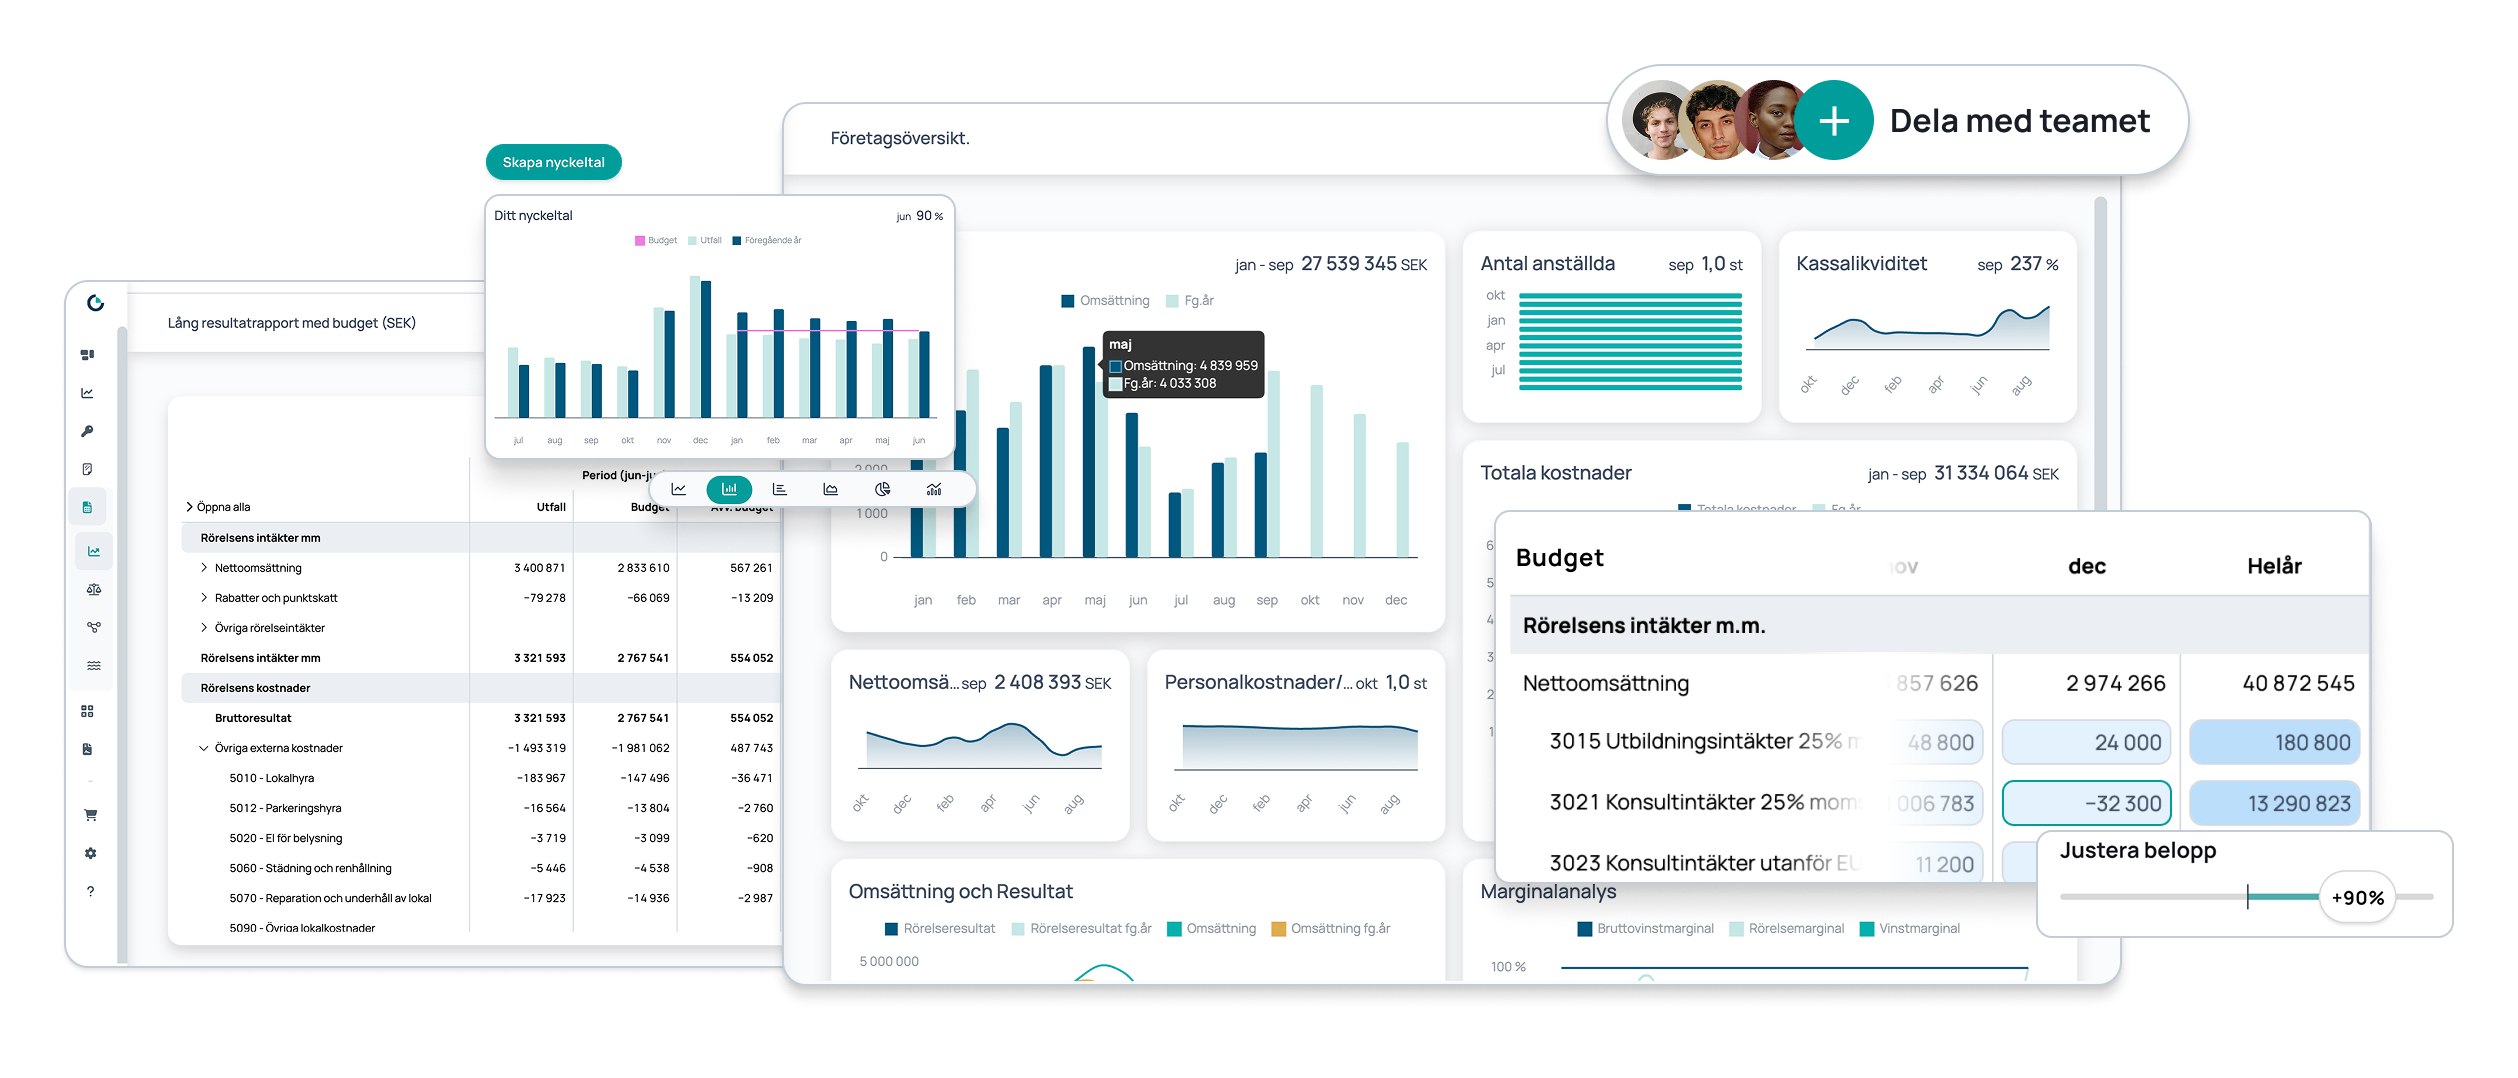The height and width of the screenshot is (1078, 2518).
Task: Open settings gear in left sidebar
Action: click(x=90, y=853)
